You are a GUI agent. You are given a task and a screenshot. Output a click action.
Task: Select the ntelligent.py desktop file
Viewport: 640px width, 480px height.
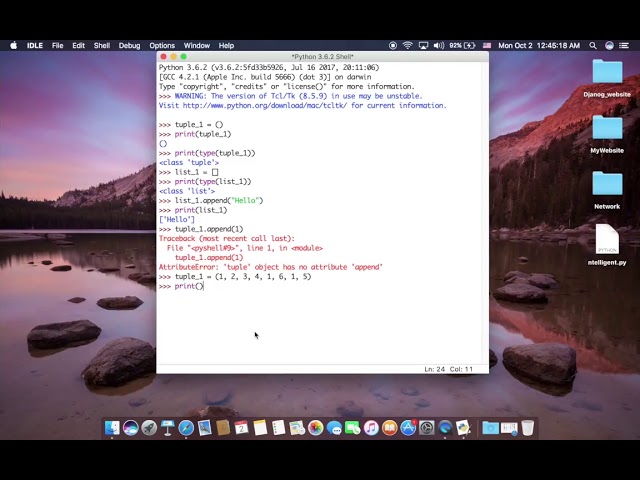(x=607, y=245)
